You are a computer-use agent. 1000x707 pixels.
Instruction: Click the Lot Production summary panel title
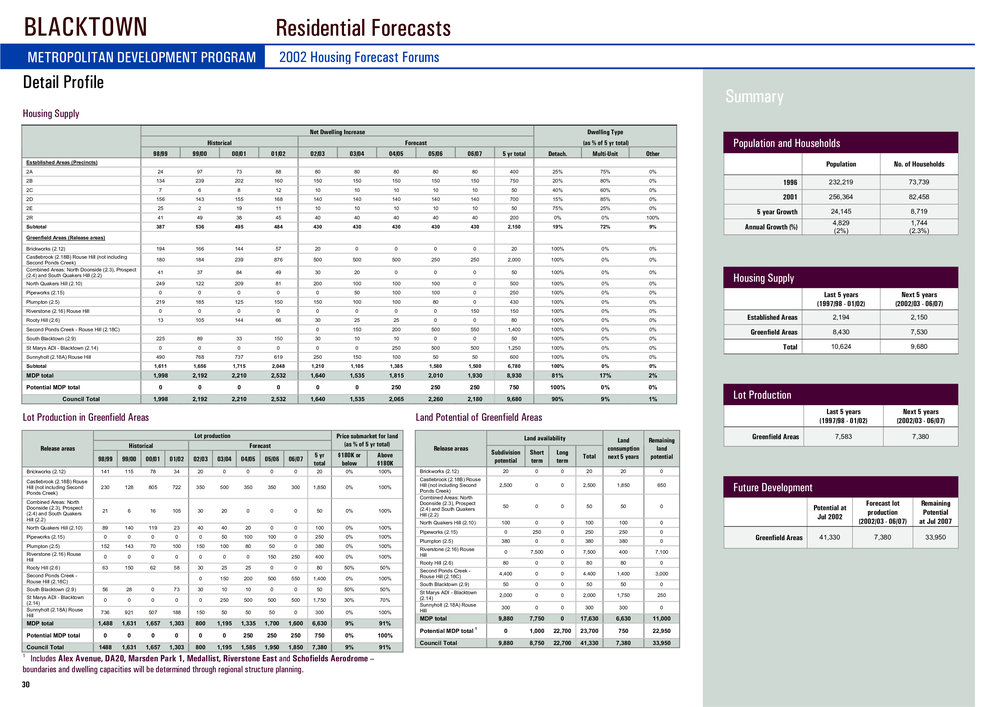762,395
